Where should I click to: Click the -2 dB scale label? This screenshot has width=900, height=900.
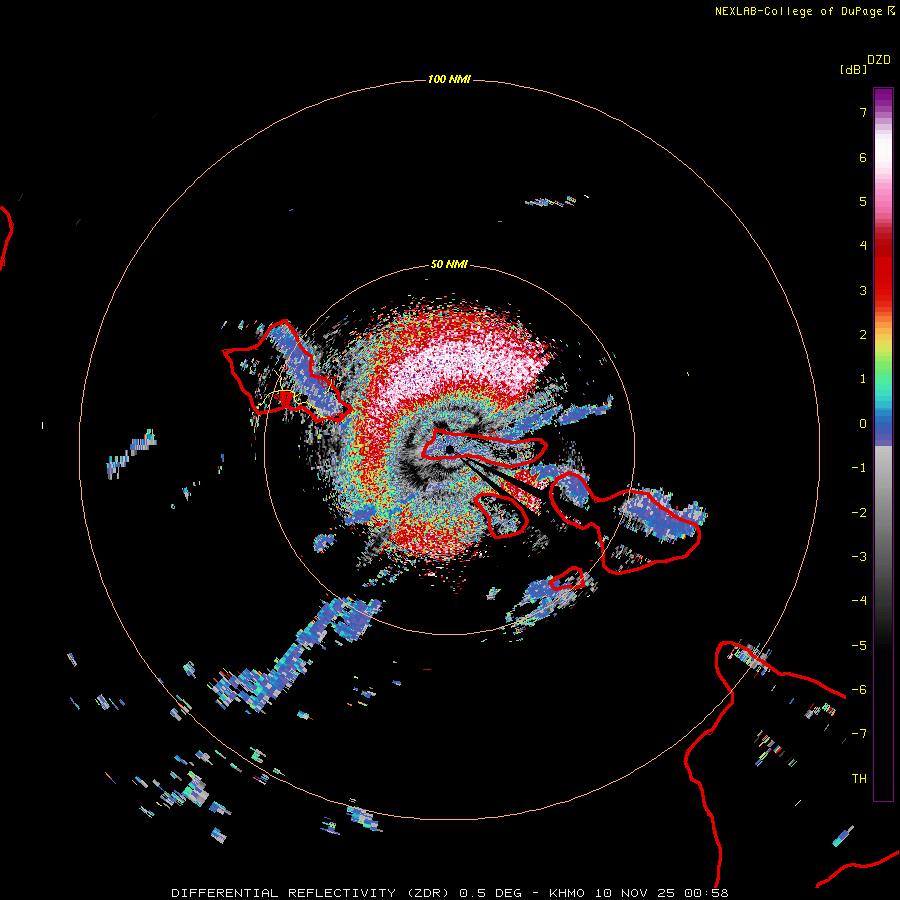pyautogui.click(x=859, y=513)
